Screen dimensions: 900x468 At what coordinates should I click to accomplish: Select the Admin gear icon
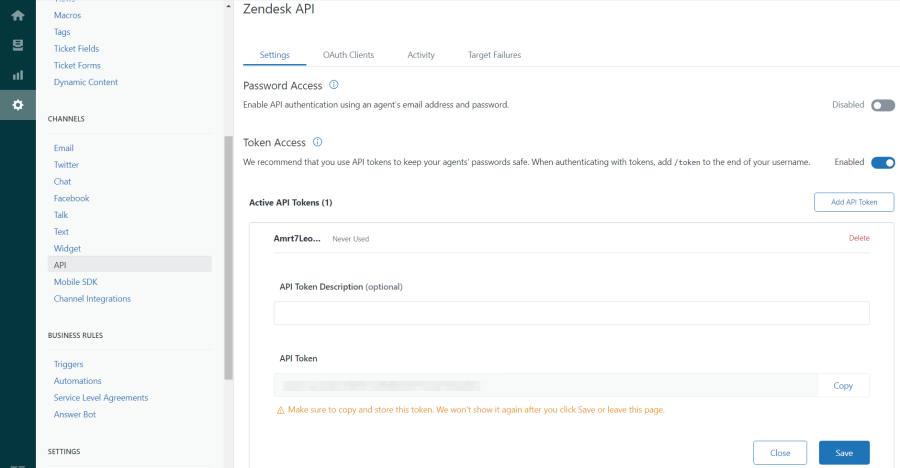pyautogui.click(x=18, y=105)
